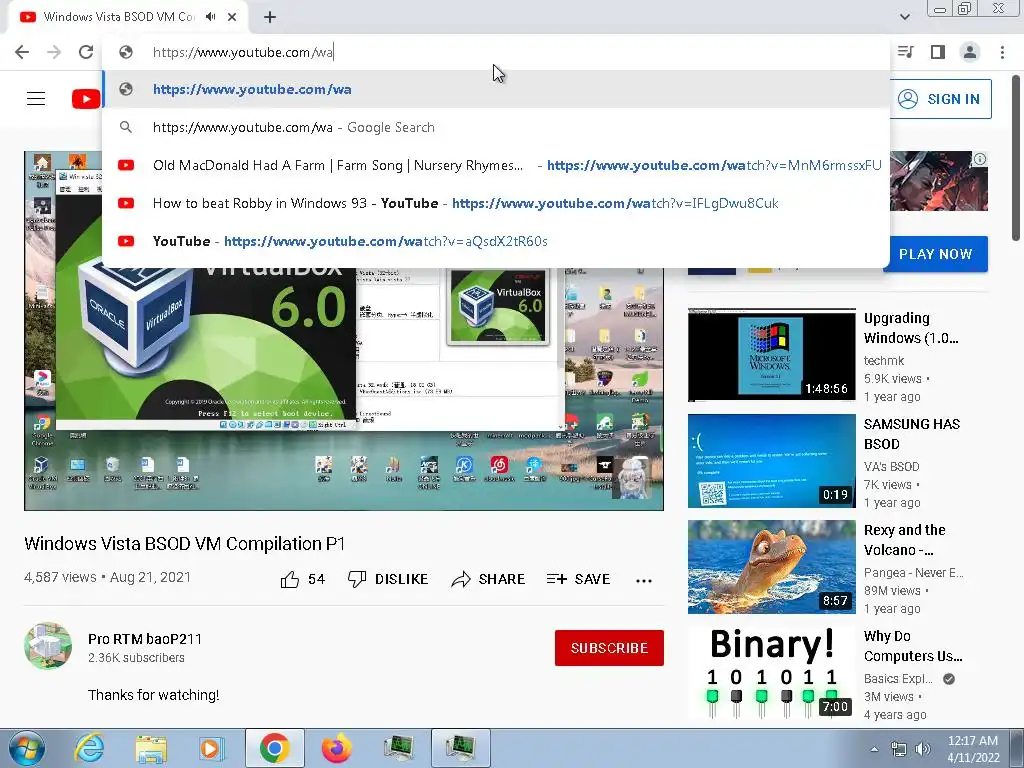This screenshot has height=768, width=1024.
Task: Open the Upgrading Windows (1.0... title
Action: [x=911, y=328]
